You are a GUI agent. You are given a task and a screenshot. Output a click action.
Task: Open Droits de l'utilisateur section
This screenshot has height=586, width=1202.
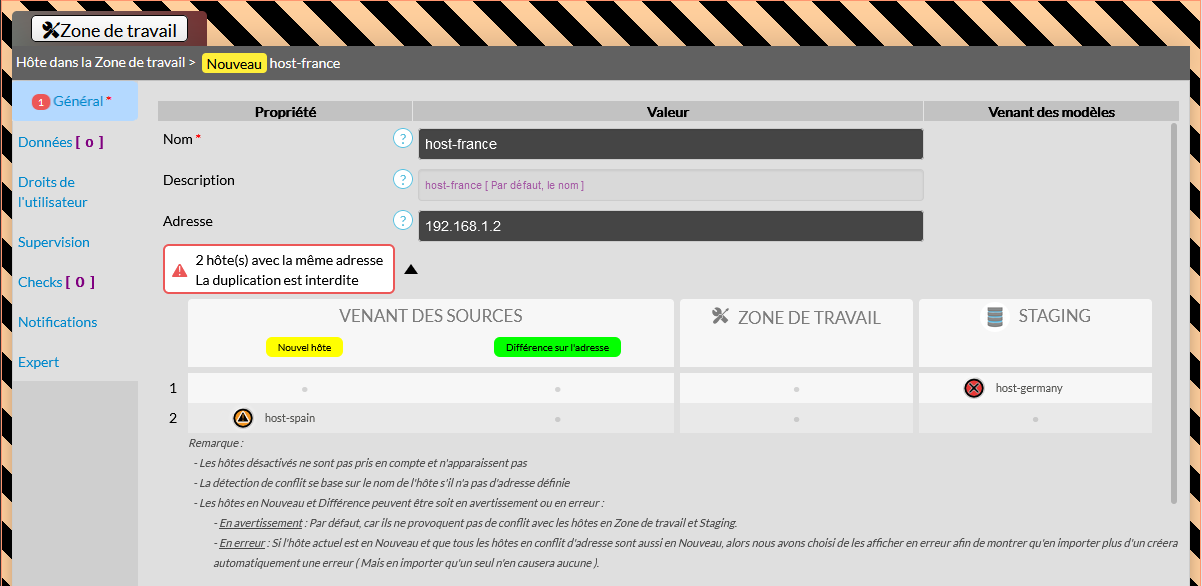[53, 192]
